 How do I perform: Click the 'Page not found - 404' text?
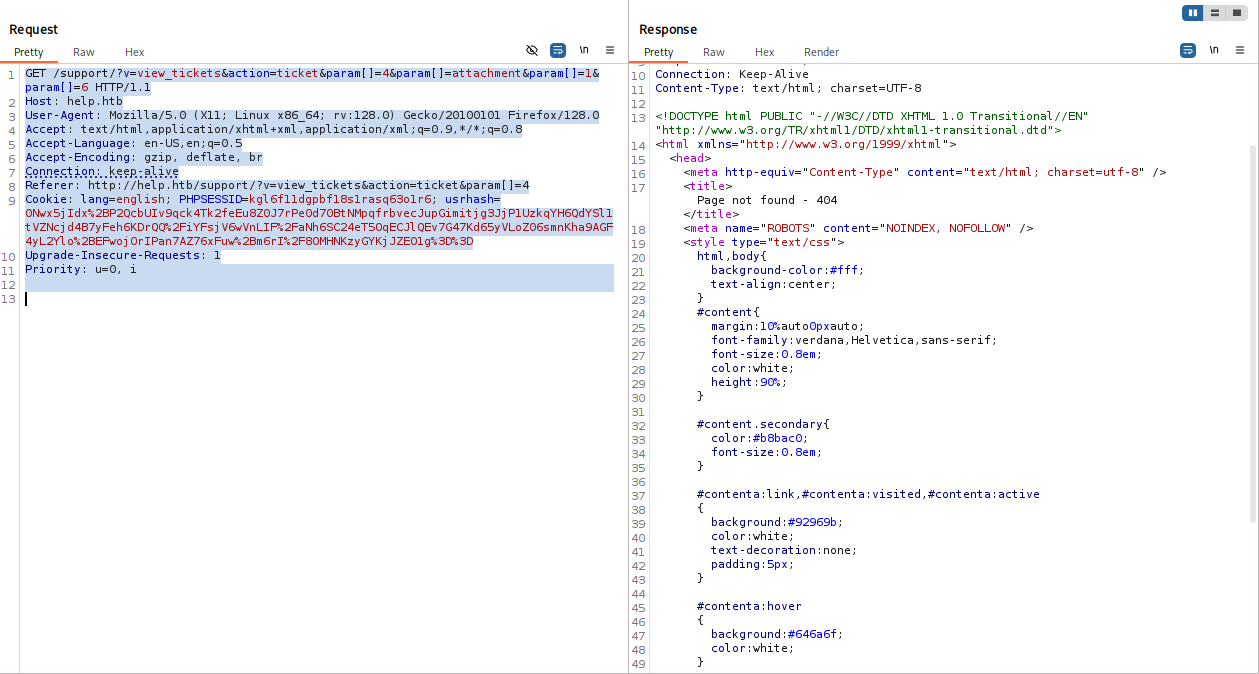[767, 200]
